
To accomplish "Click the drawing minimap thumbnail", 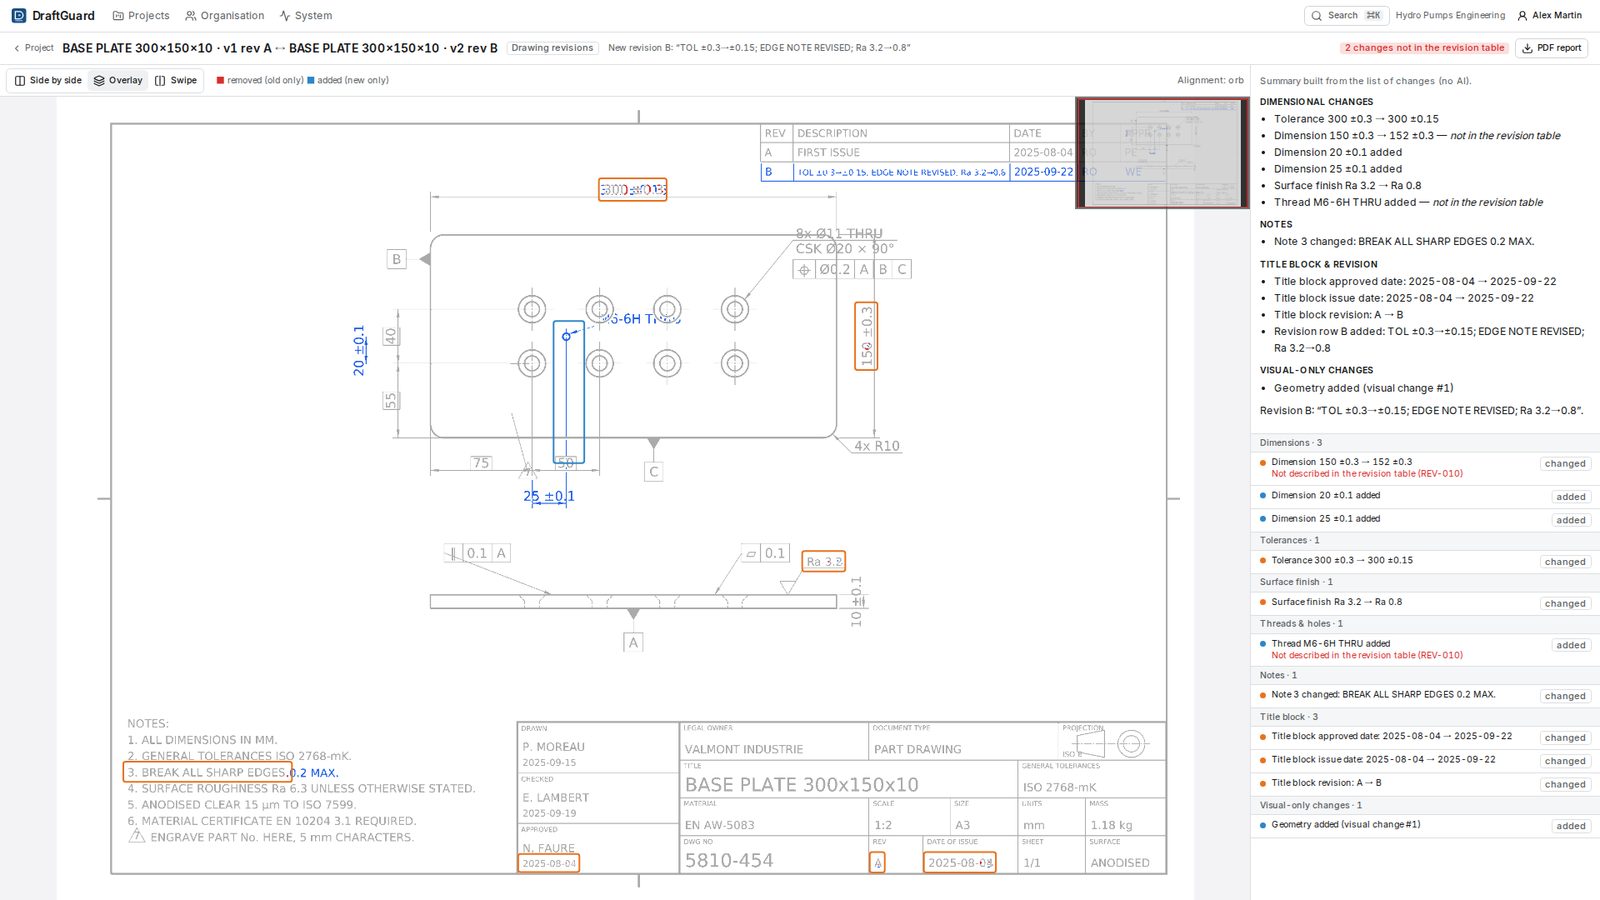I will click(x=1162, y=152).
